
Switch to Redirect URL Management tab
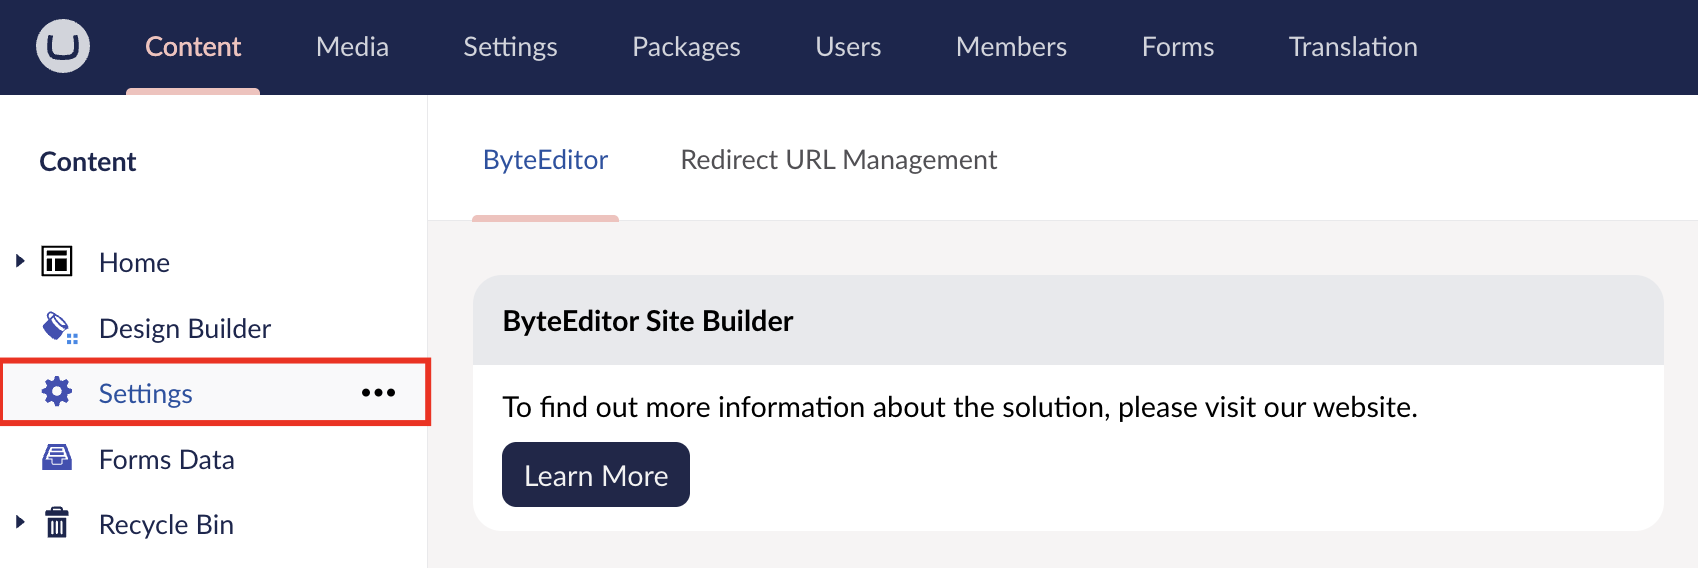(x=838, y=160)
